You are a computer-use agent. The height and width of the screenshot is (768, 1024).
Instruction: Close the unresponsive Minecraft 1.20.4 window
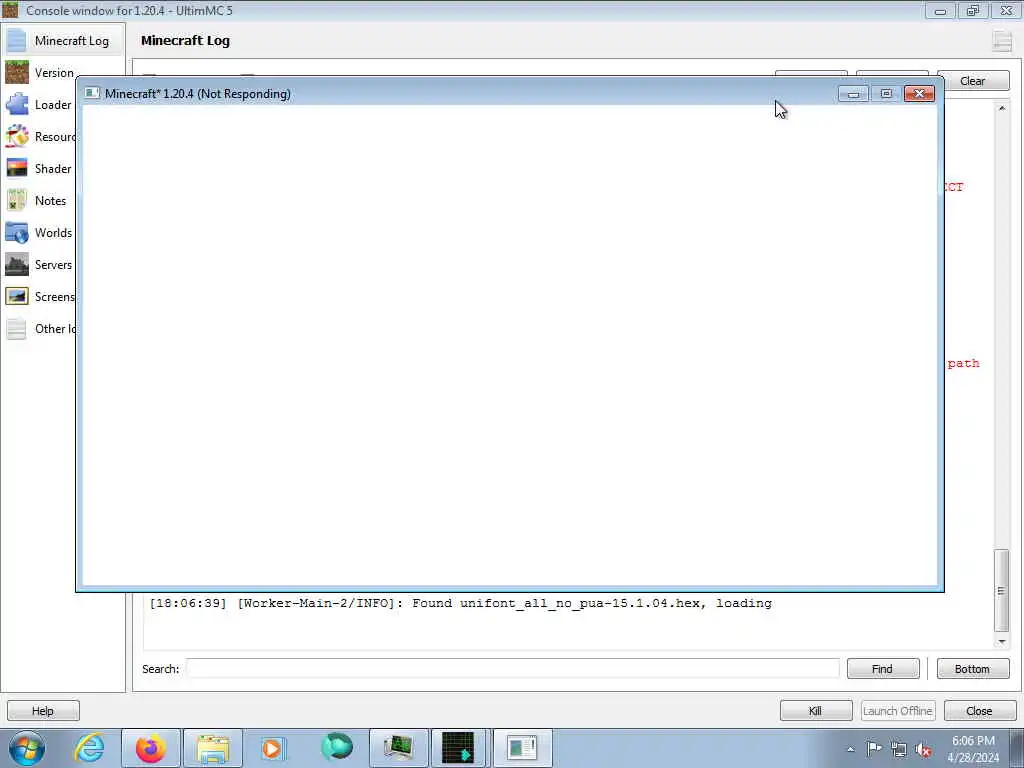[920, 94]
